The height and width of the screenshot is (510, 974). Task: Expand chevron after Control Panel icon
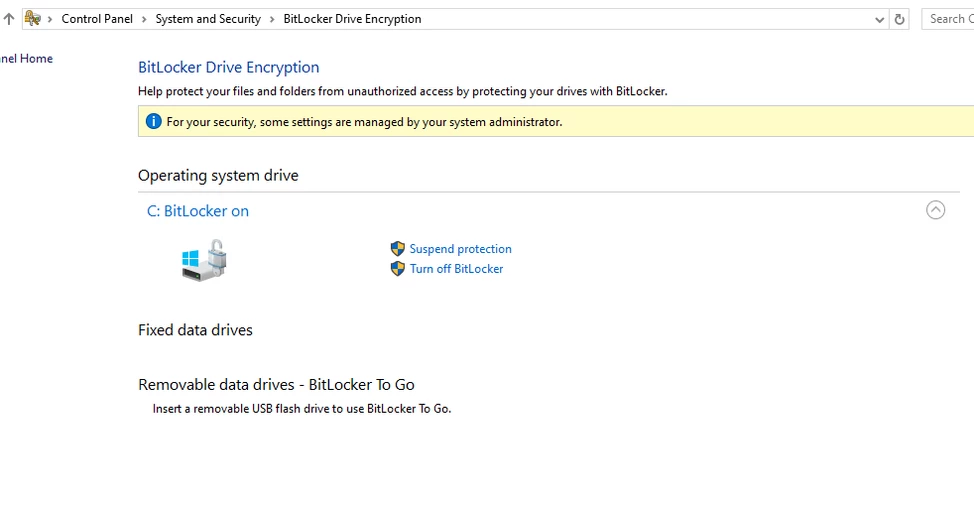[50, 19]
